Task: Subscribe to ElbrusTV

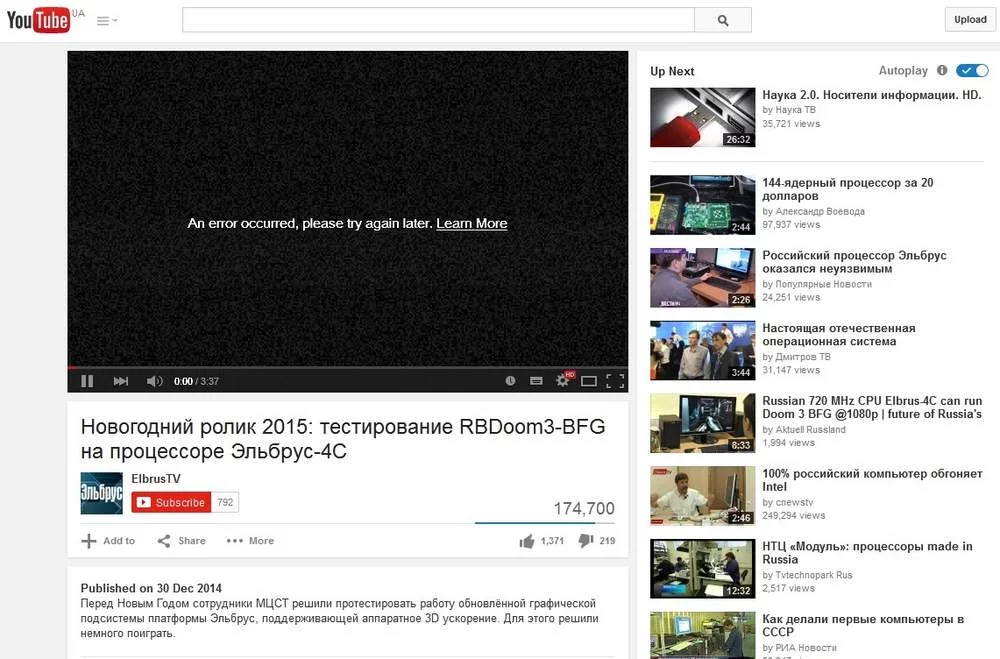Action: point(171,502)
